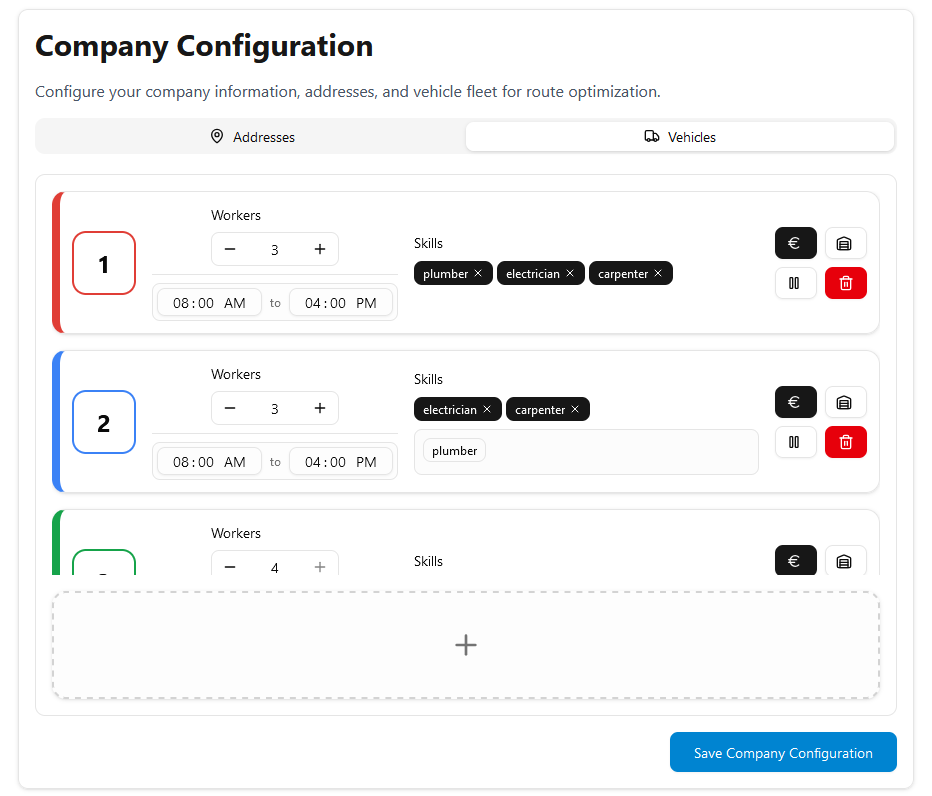Pause vehicle 1 using the pause icon
The image size is (932, 796).
pos(795,283)
